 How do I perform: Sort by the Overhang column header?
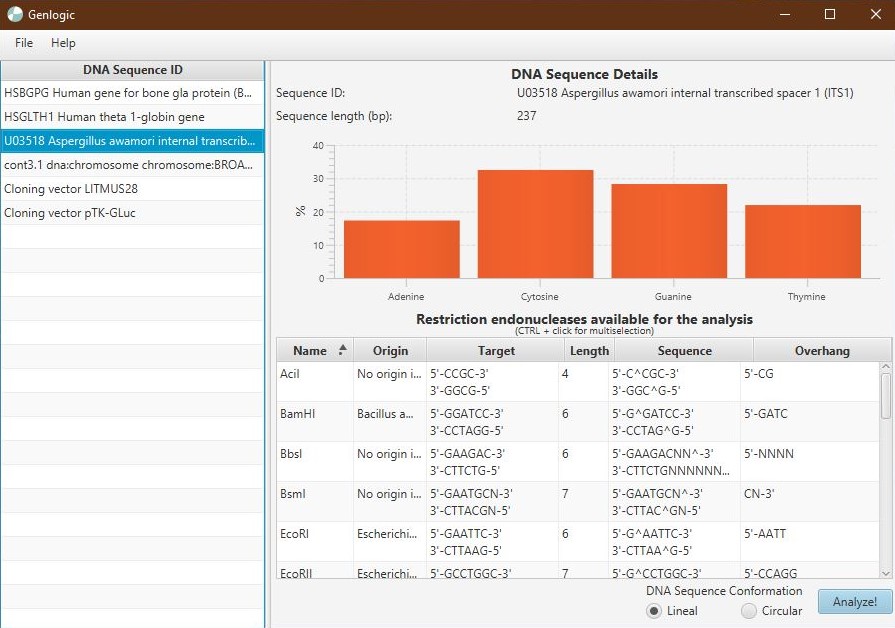tap(822, 350)
